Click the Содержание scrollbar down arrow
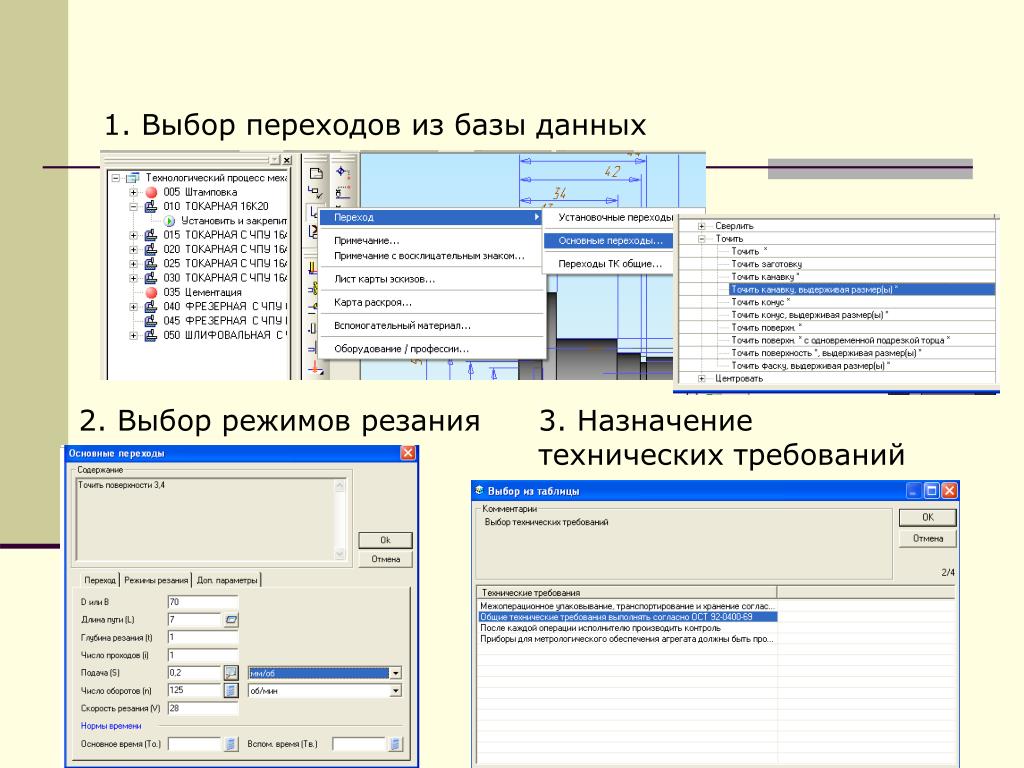The image size is (1024, 768). coord(340,554)
